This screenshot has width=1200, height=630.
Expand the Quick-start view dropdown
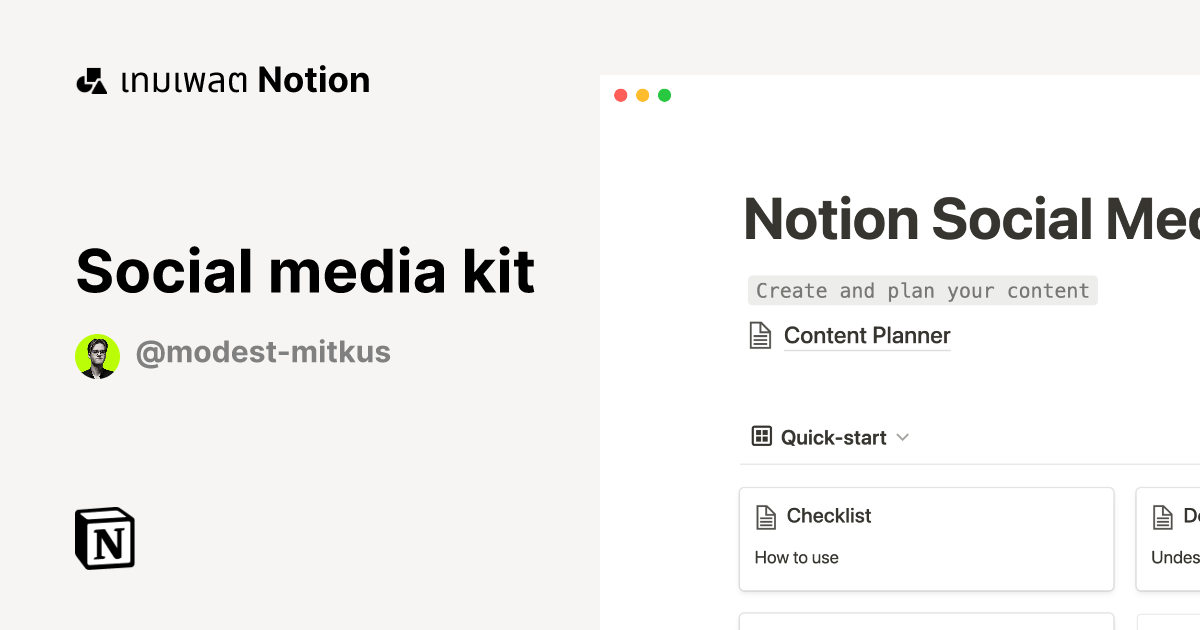point(903,437)
